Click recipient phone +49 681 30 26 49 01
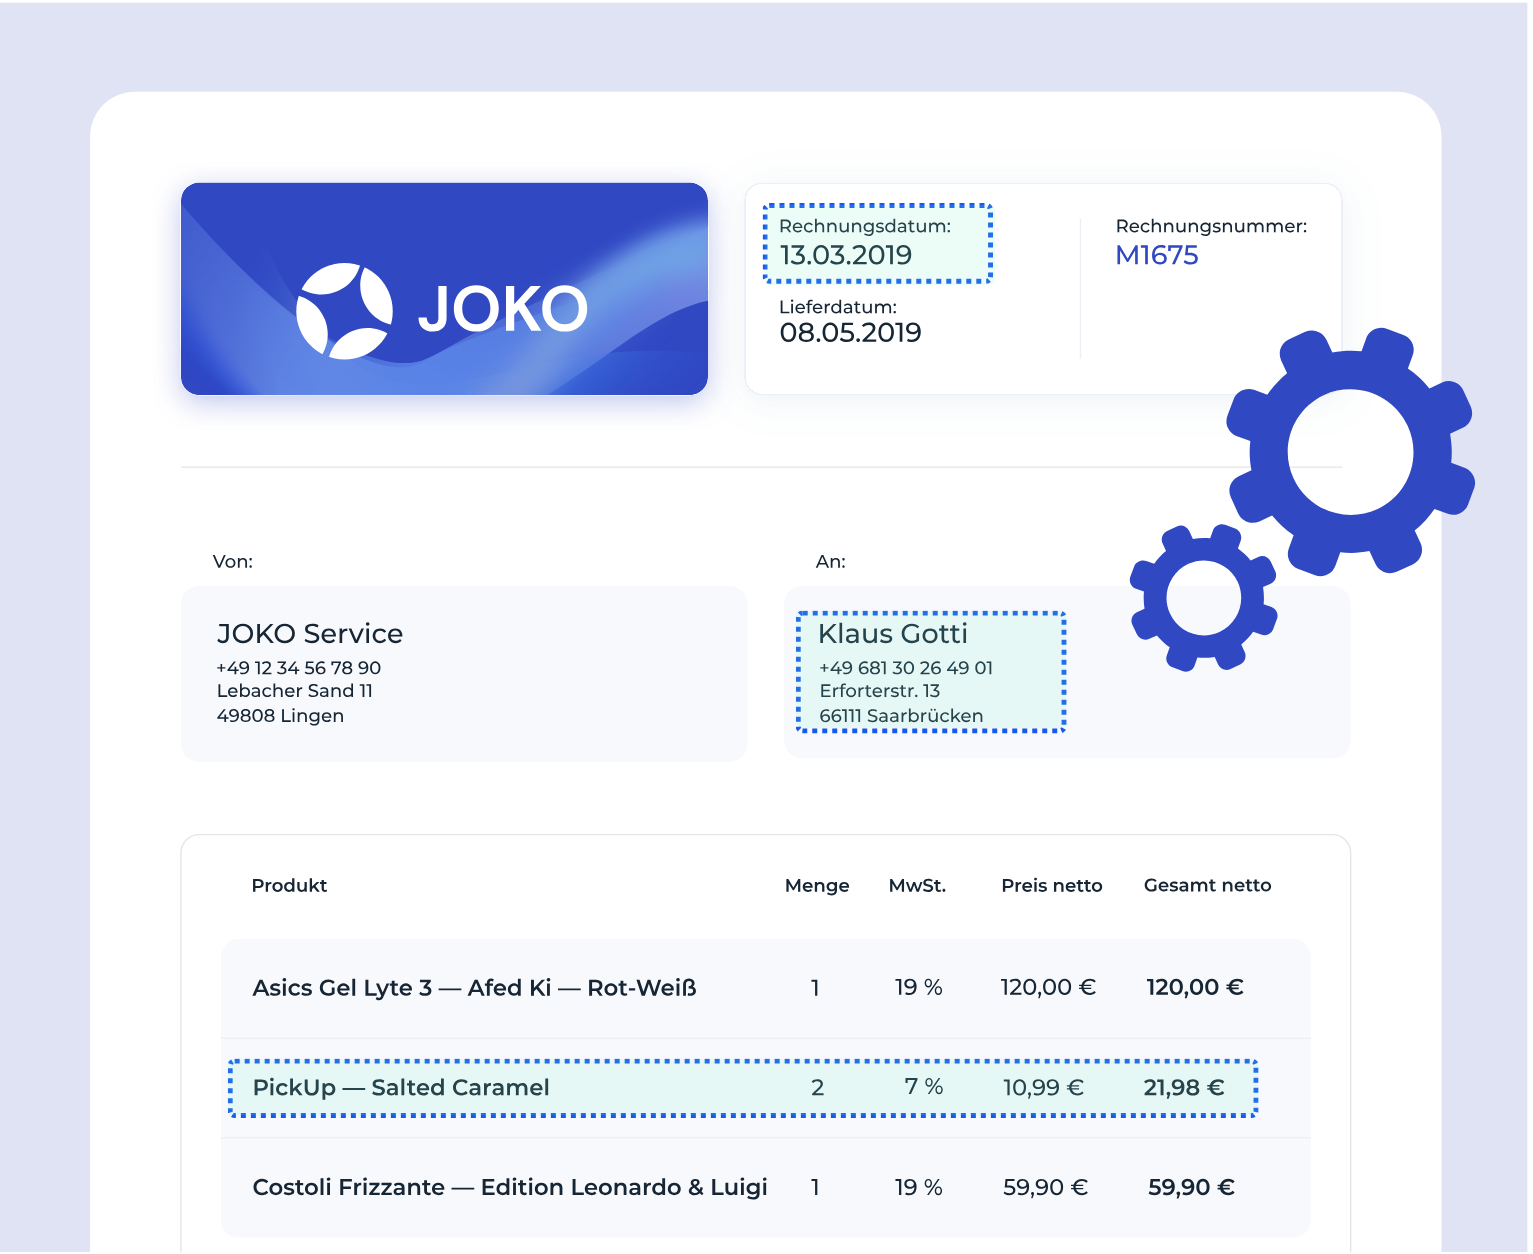 pos(906,668)
